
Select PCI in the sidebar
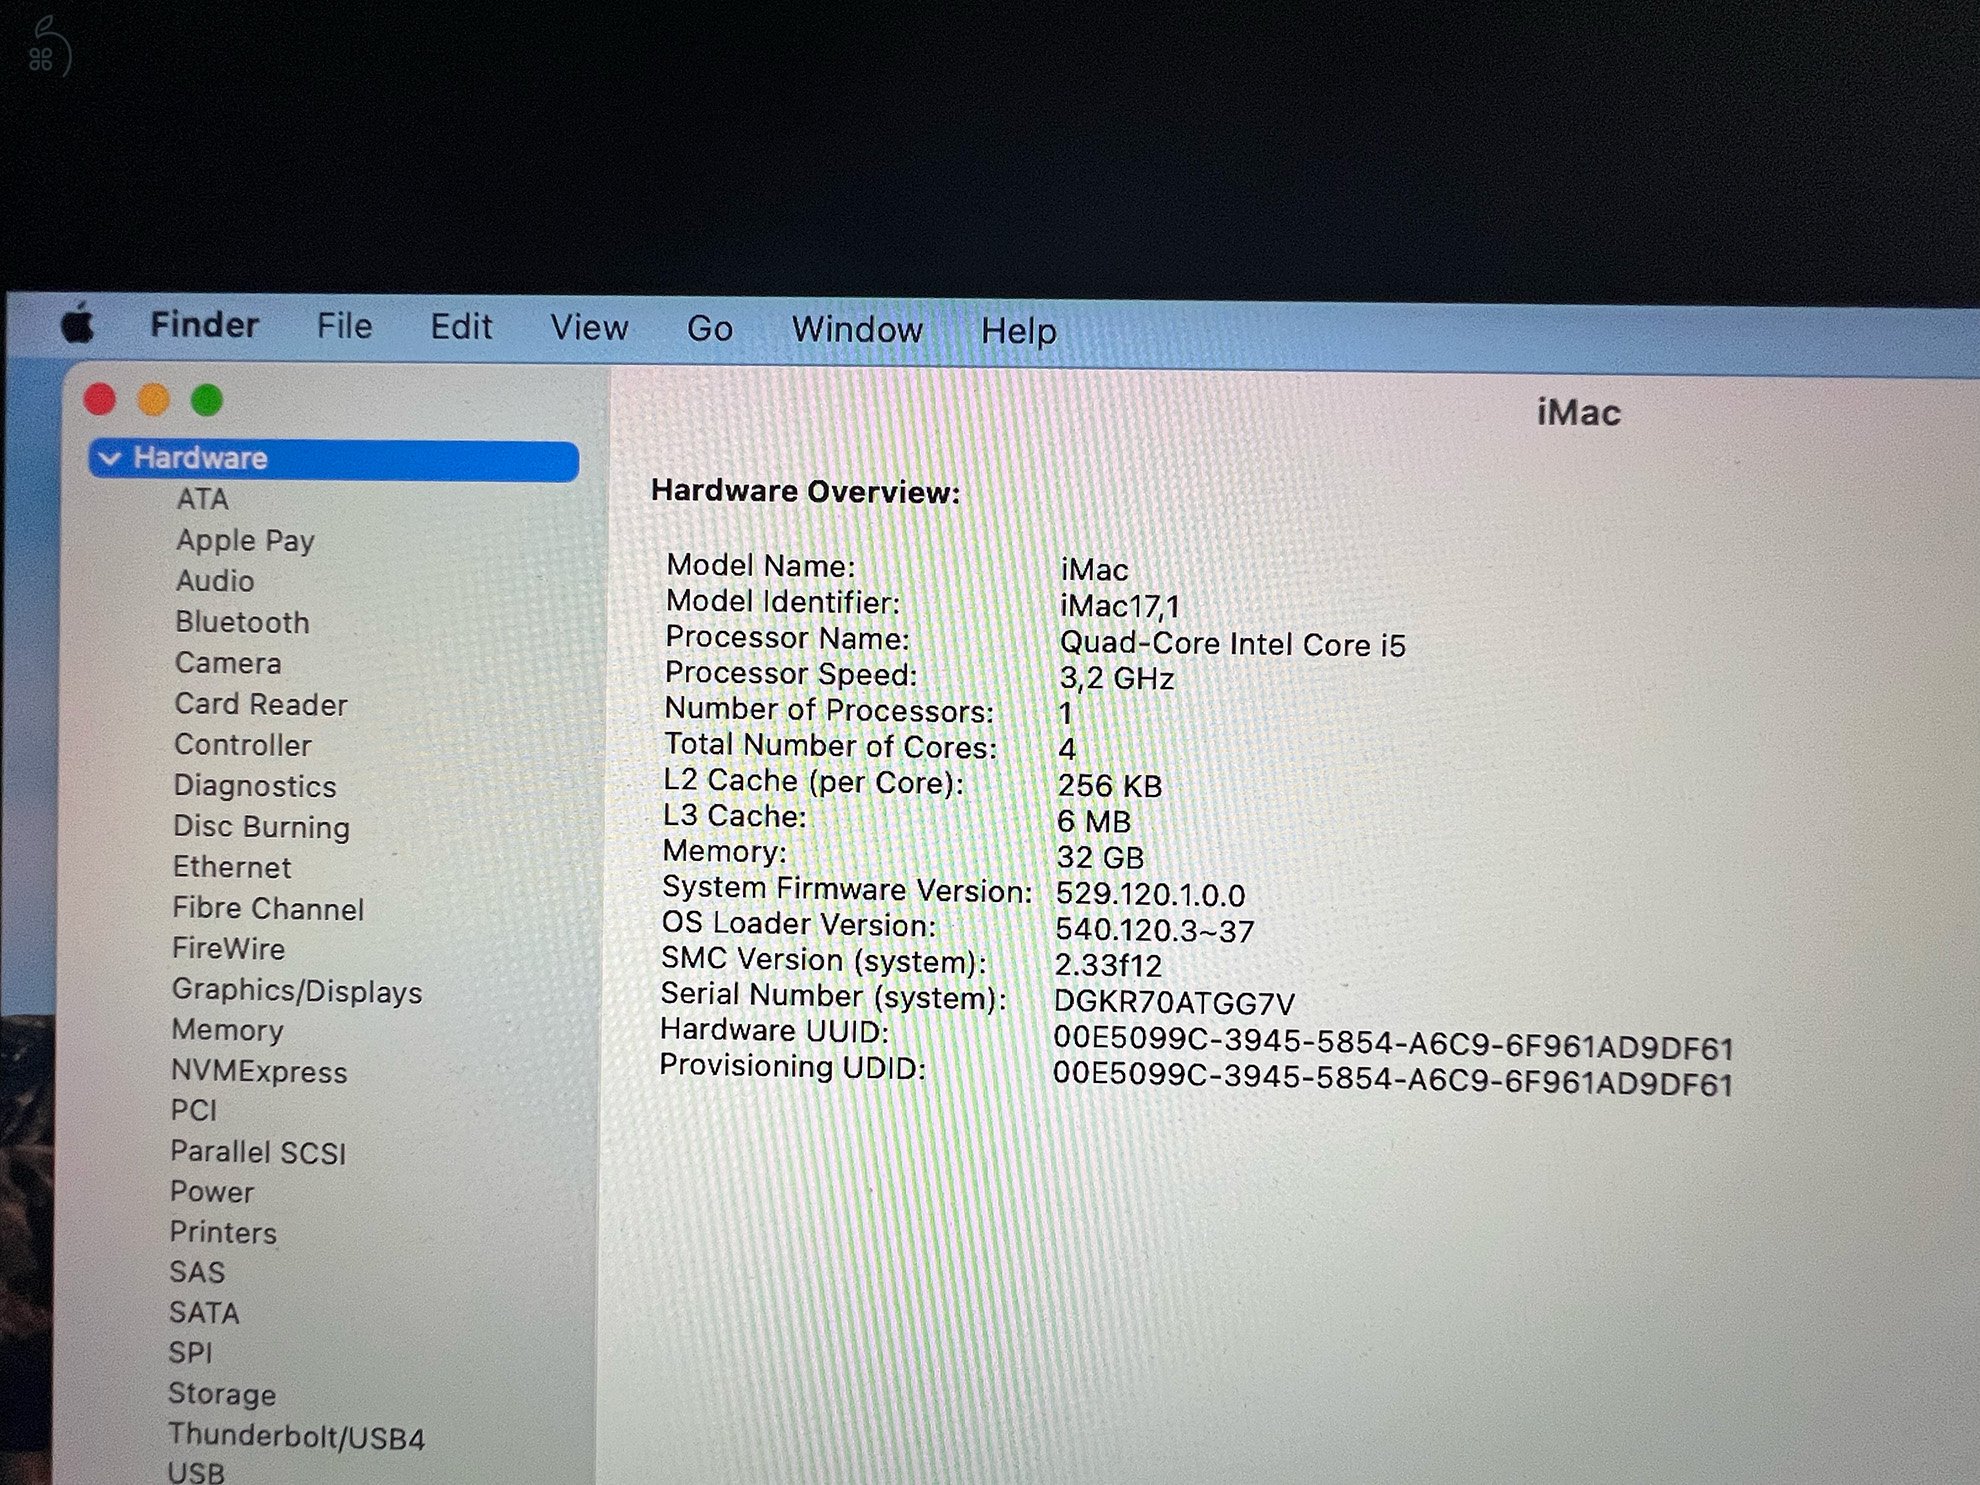coord(194,1111)
